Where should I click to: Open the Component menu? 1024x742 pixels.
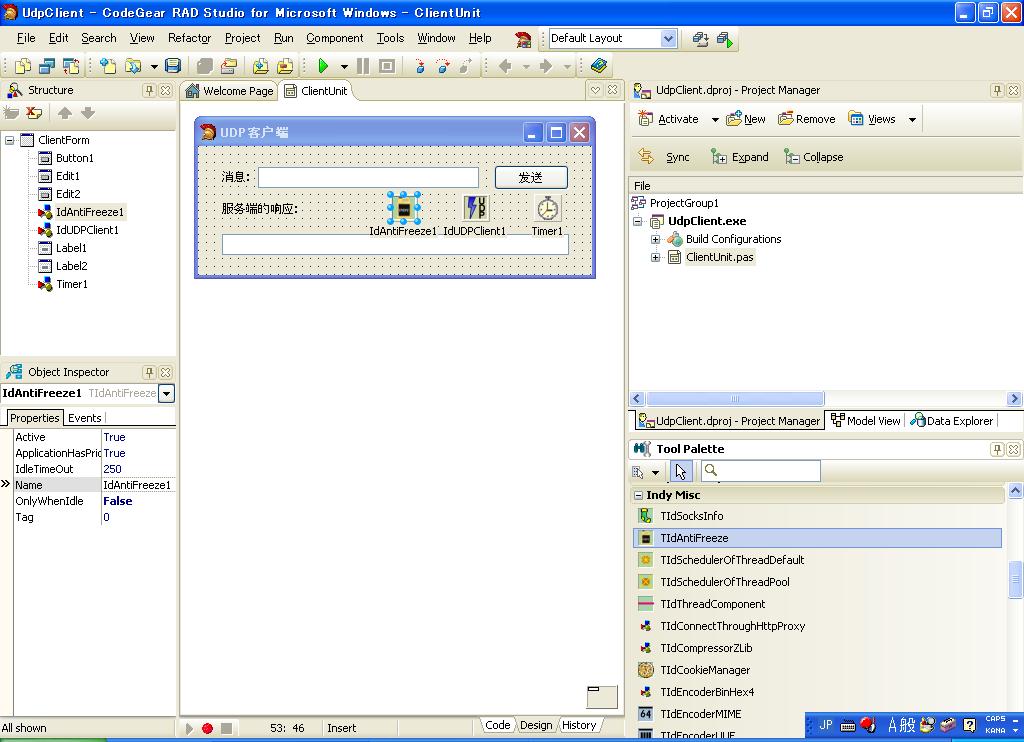(334, 38)
